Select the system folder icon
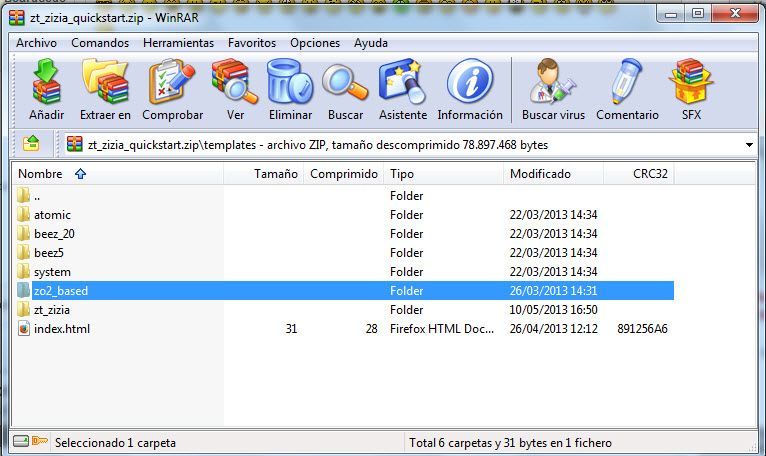Image resolution: width=766 pixels, height=456 pixels. pyautogui.click(x=23, y=271)
